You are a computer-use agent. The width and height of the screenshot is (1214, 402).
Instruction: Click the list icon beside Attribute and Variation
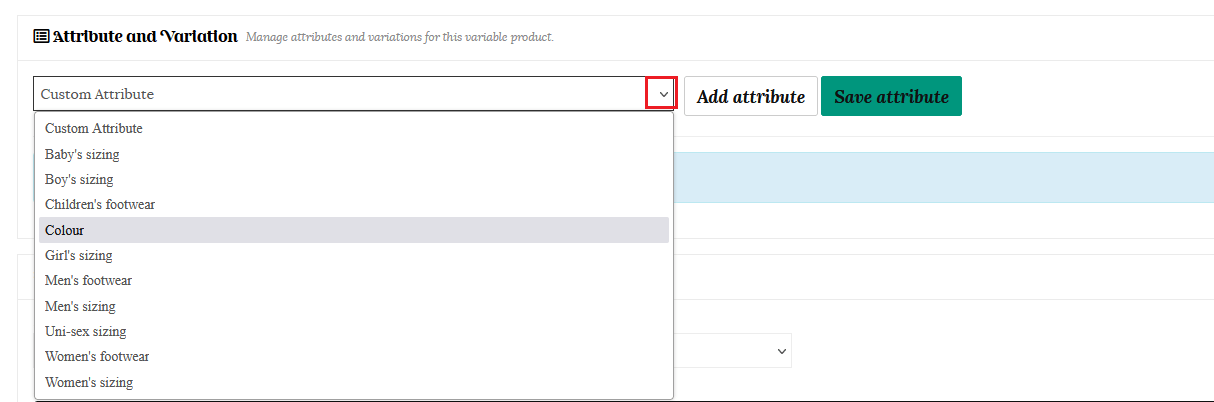pos(41,36)
